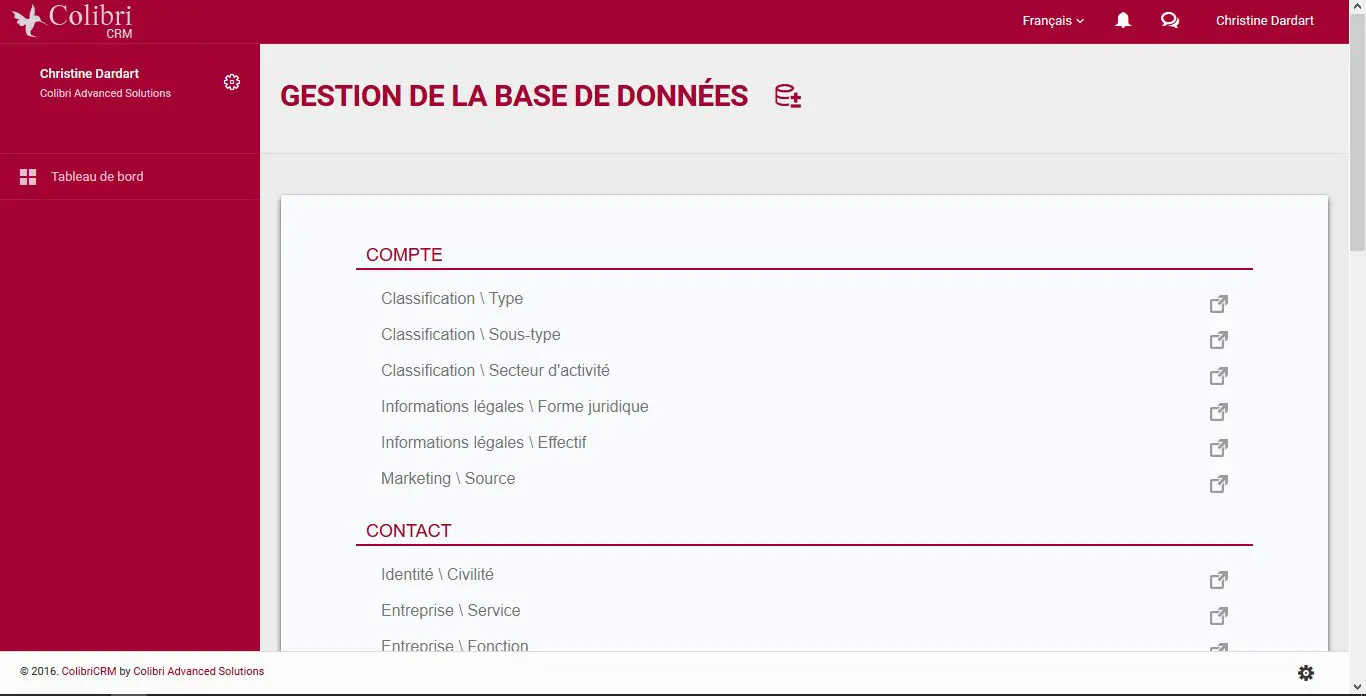1366x696 pixels.
Task: Open external link icon for Informations légales \ Effectif
Action: 1219,447
